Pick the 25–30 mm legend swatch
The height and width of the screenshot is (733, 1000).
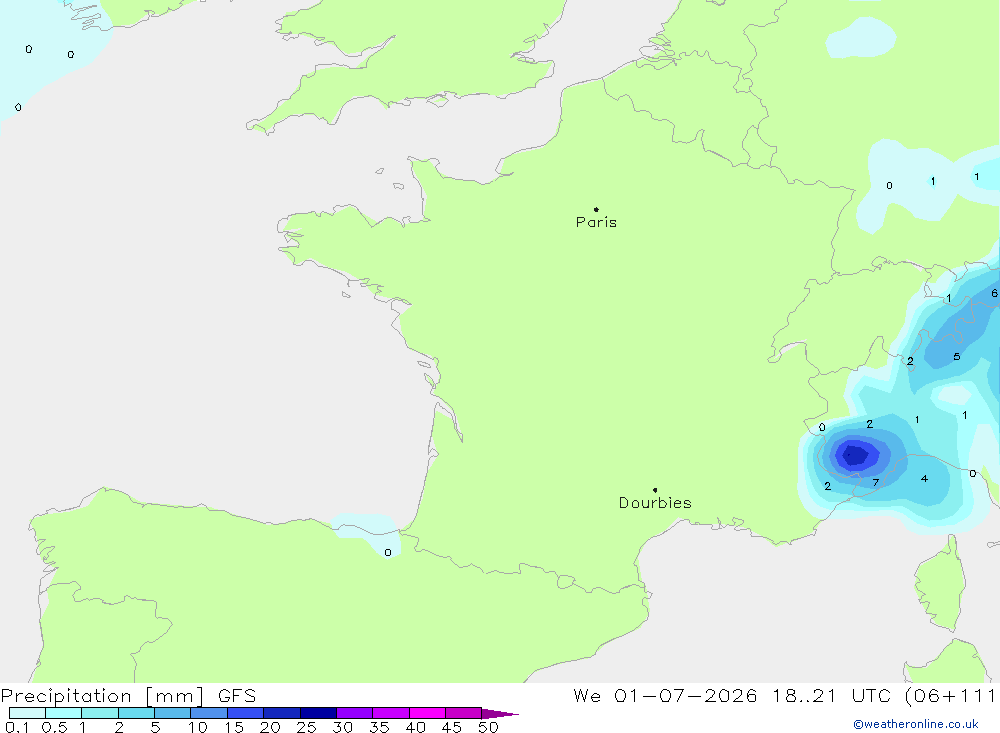click(318, 713)
